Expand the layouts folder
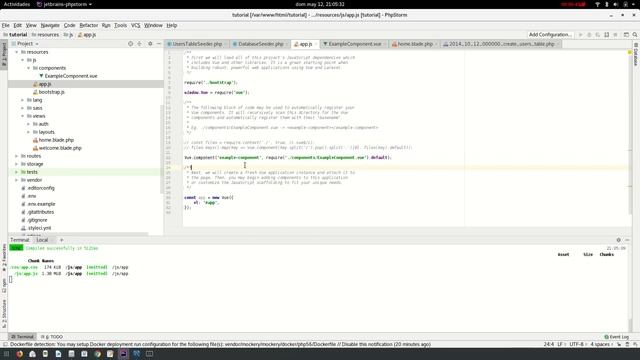Screen dimensions: 640x360 point(29,132)
